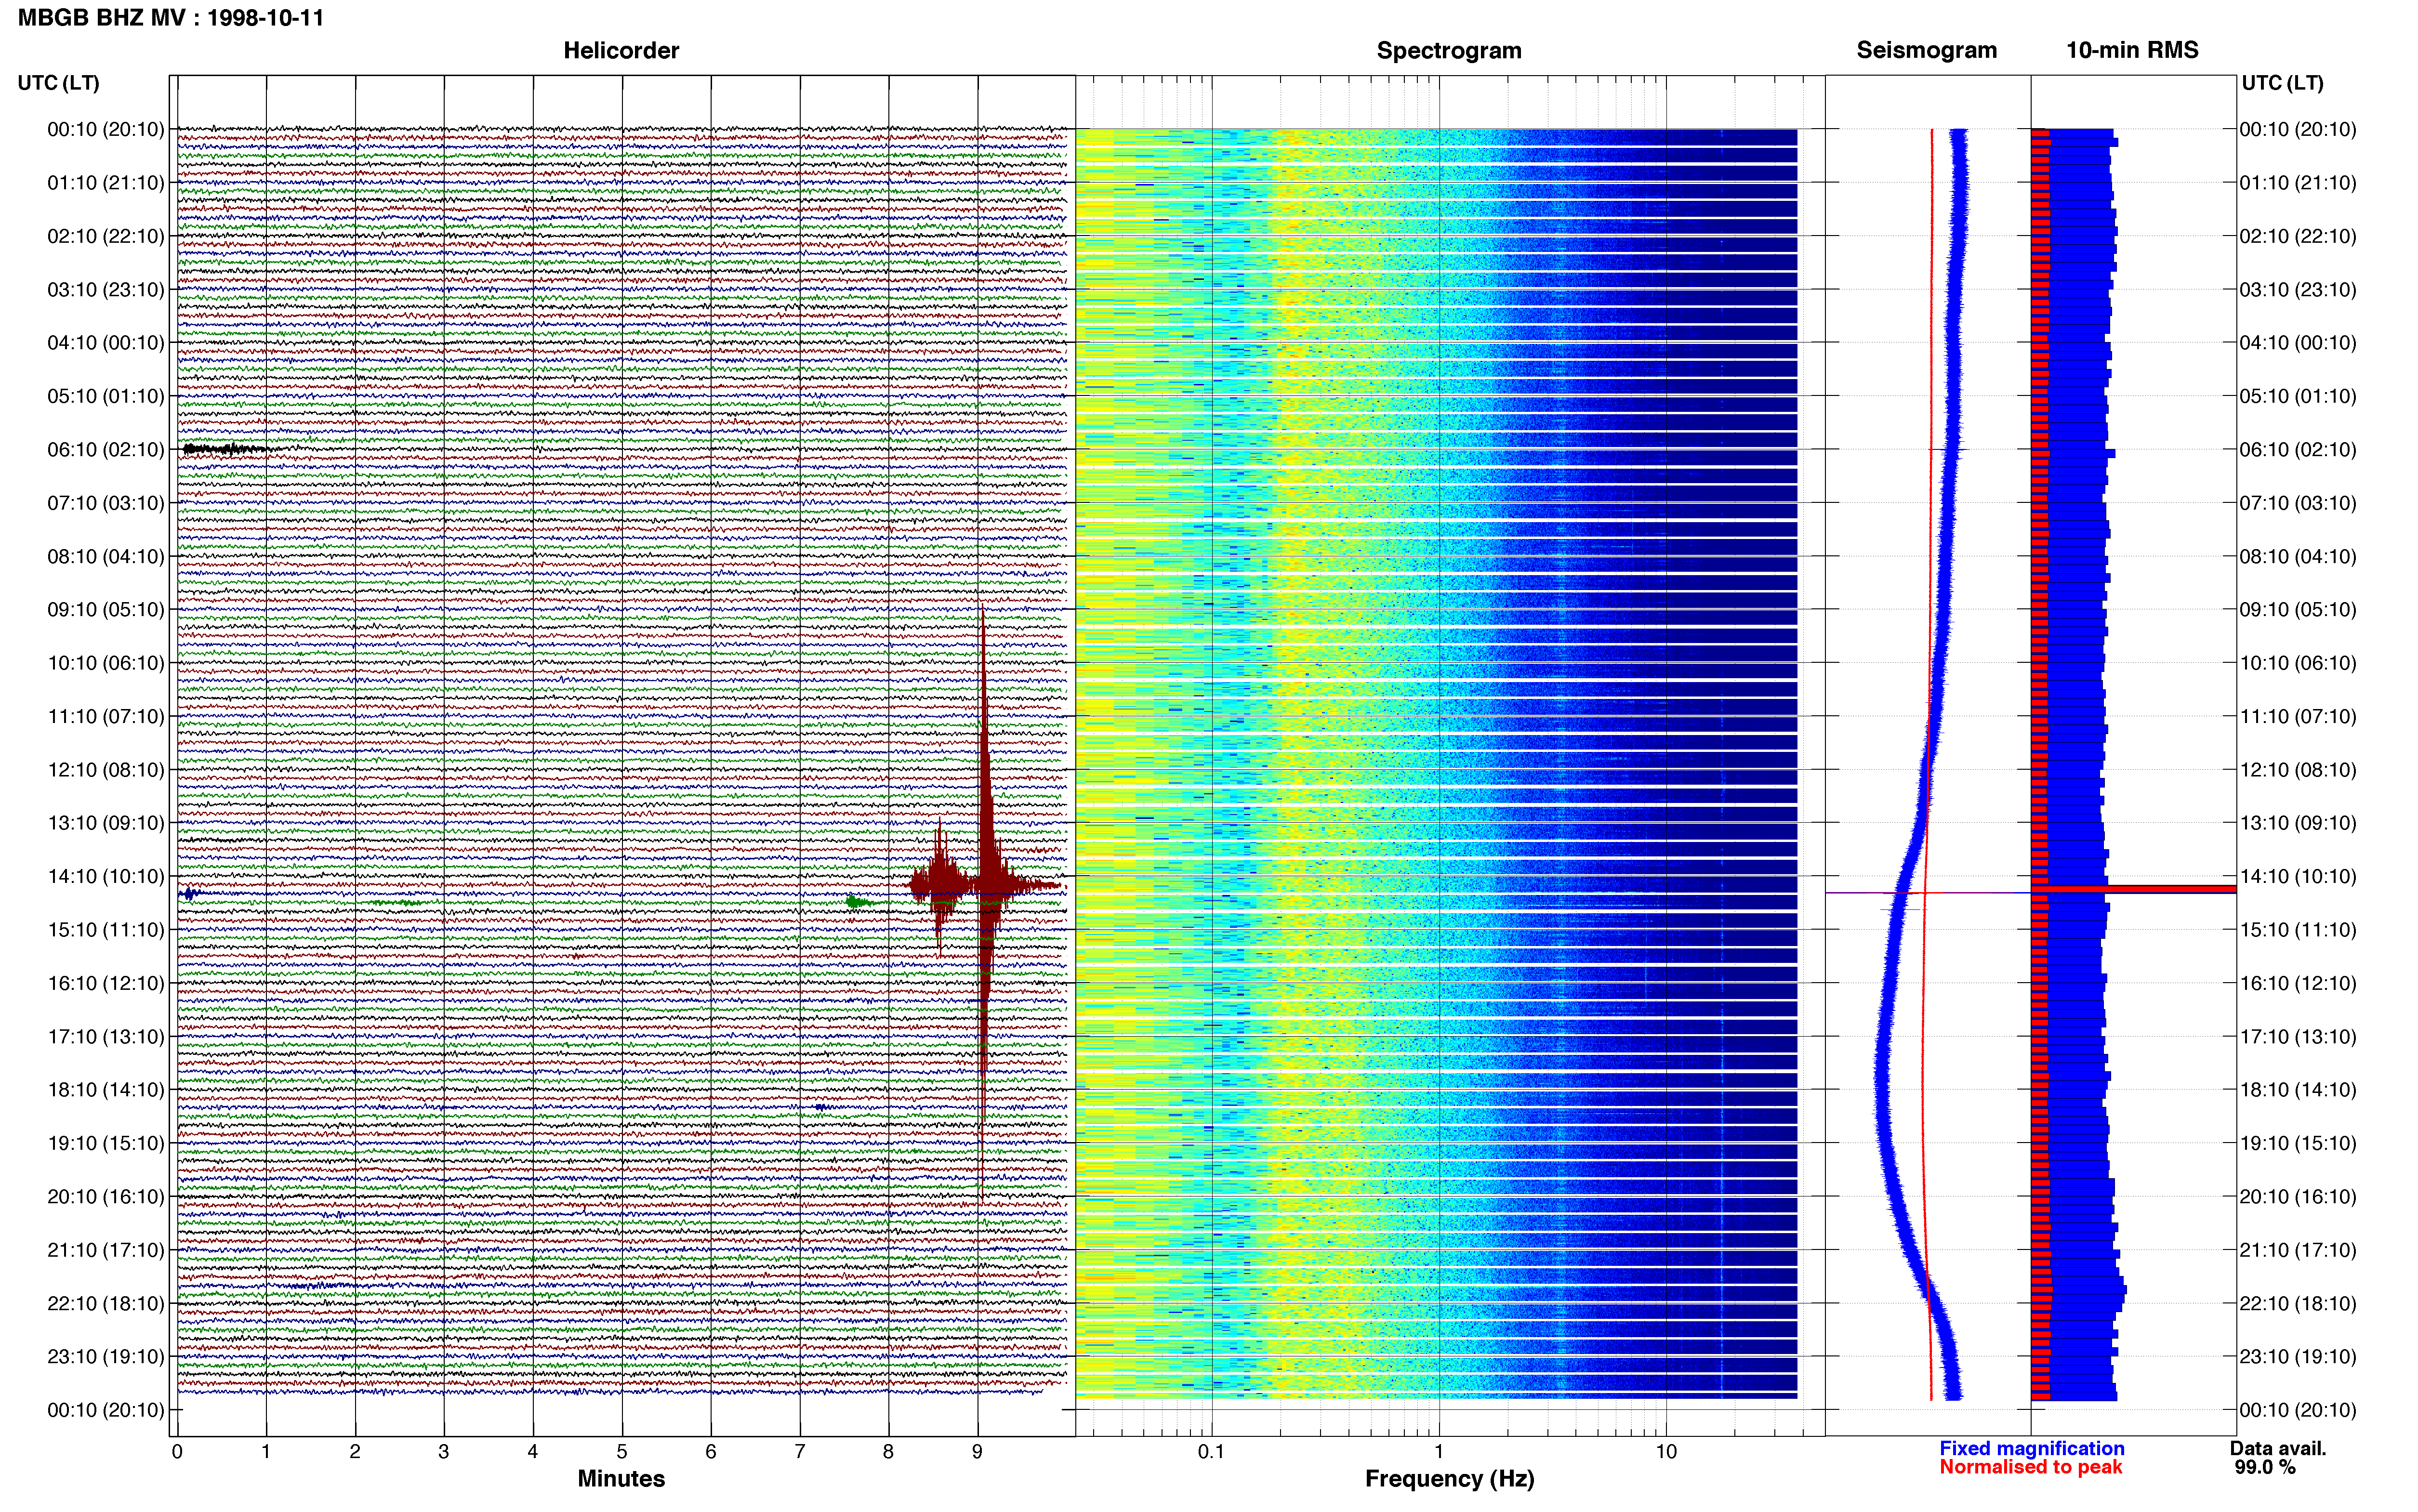Click minute tick '9' on helicorder axis
2418x1512 pixels.
coord(977,1452)
